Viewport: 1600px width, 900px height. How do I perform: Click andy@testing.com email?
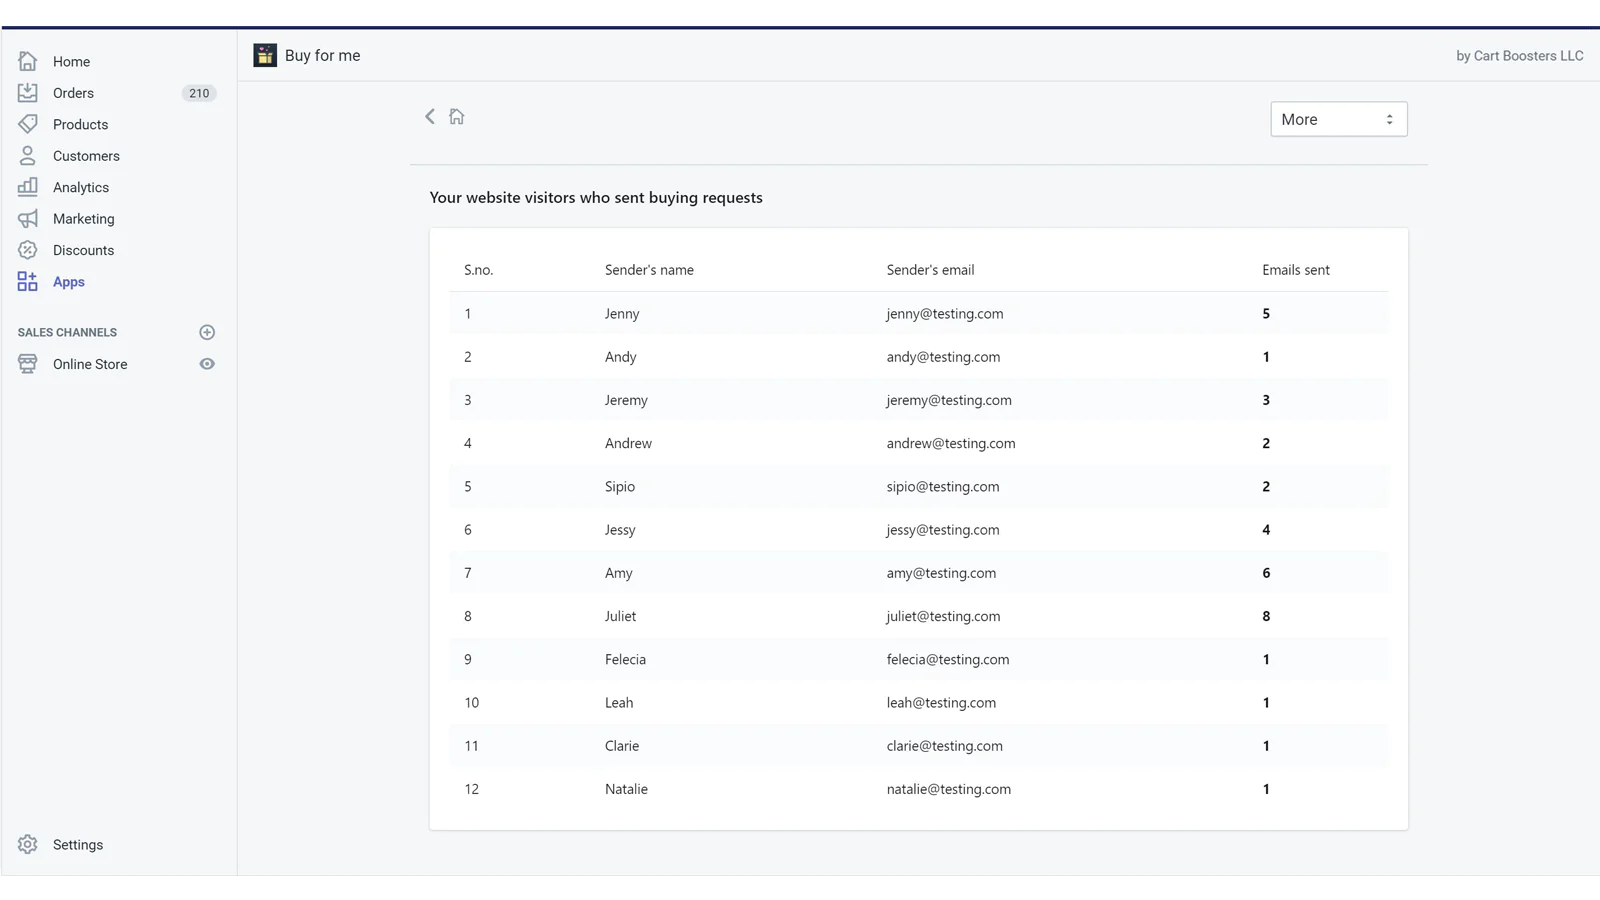tap(943, 357)
